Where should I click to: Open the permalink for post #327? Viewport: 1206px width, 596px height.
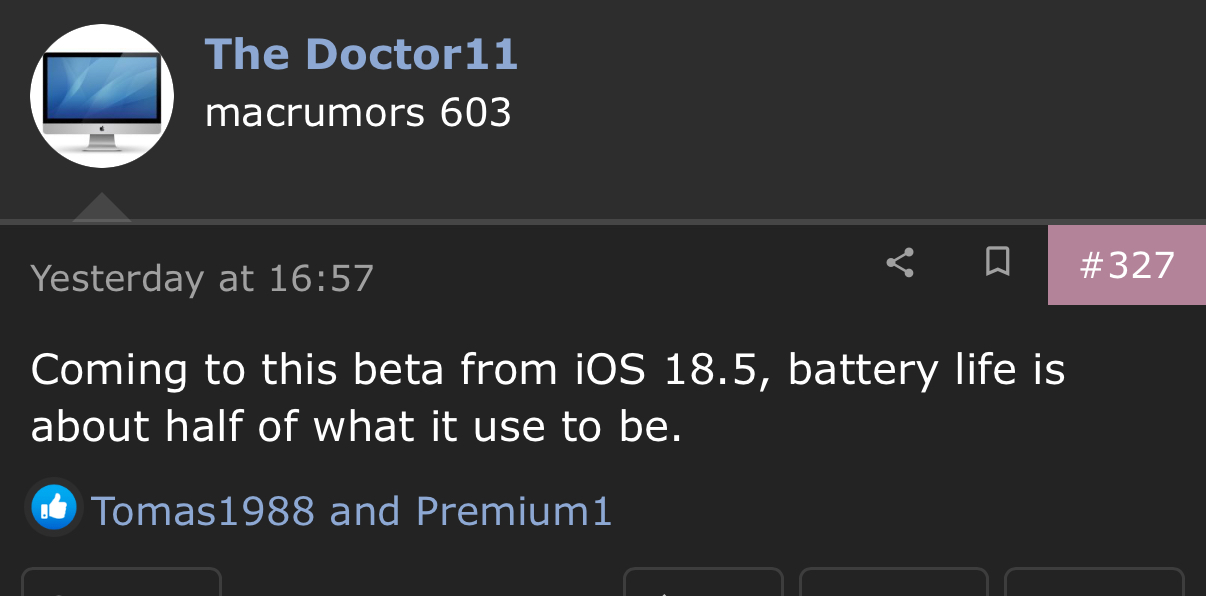click(1126, 265)
